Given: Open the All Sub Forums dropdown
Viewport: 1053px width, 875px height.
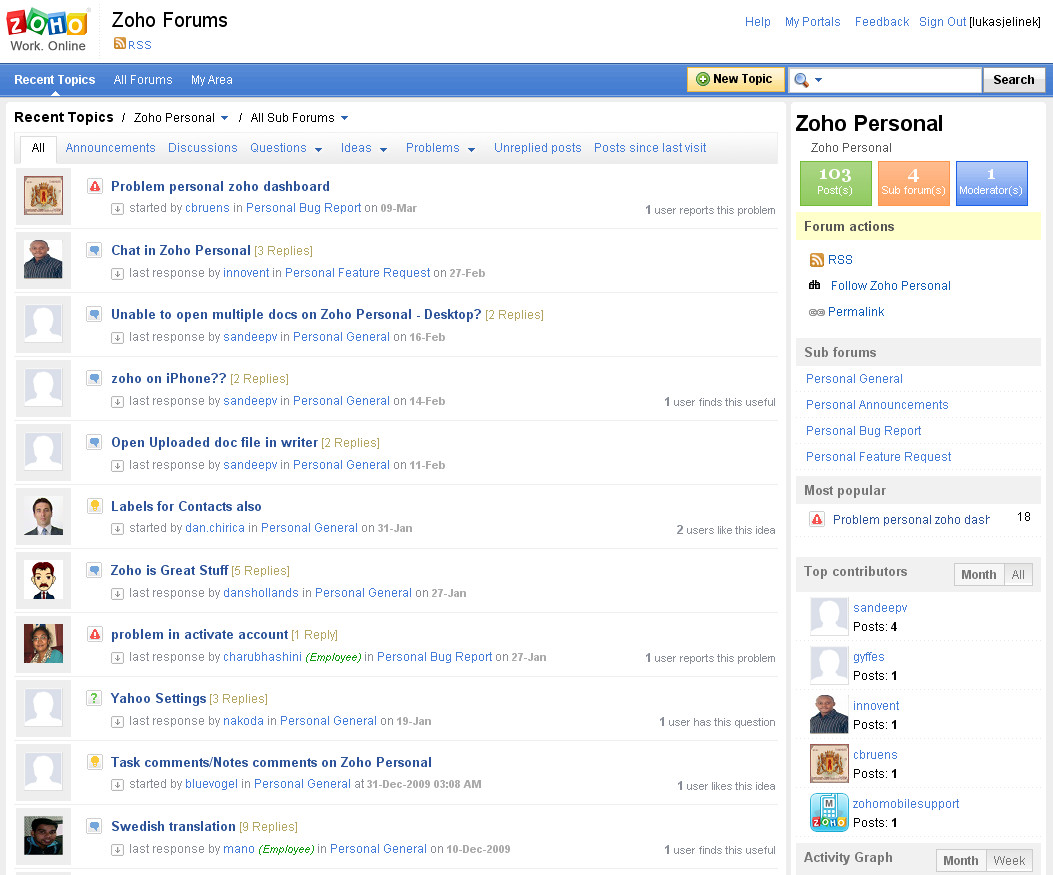Looking at the screenshot, I should (x=345, y=118).
